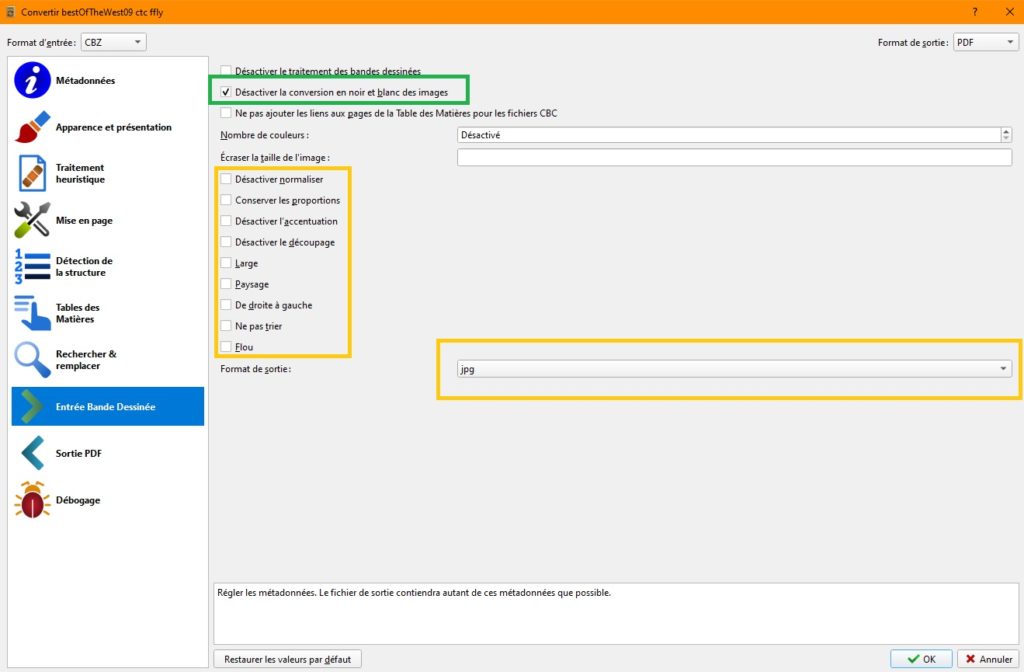The image size is (1024, 672).
Task: Open the Débogage bug icon
Action: [32, 500]
